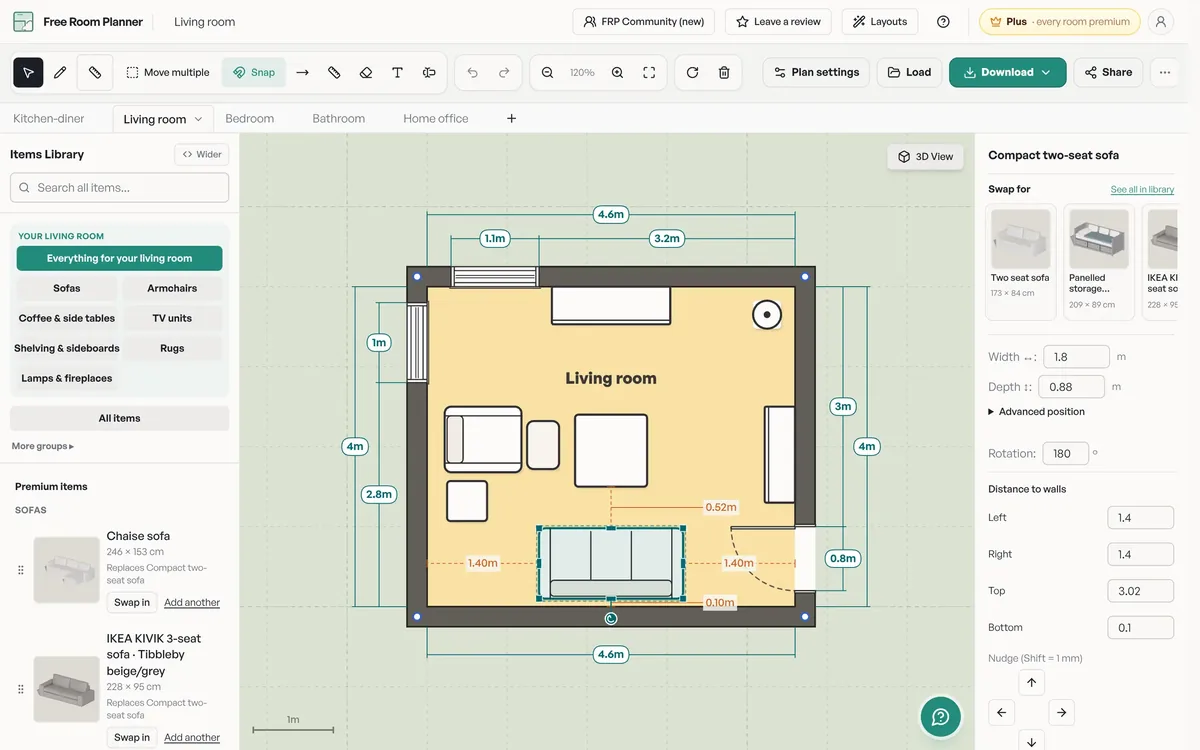Select Lamps & fireplaces category

[67, 378]
